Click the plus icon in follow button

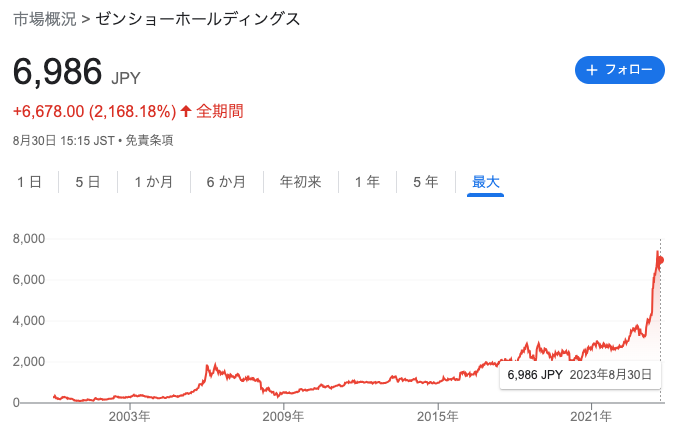coord(592,70)
